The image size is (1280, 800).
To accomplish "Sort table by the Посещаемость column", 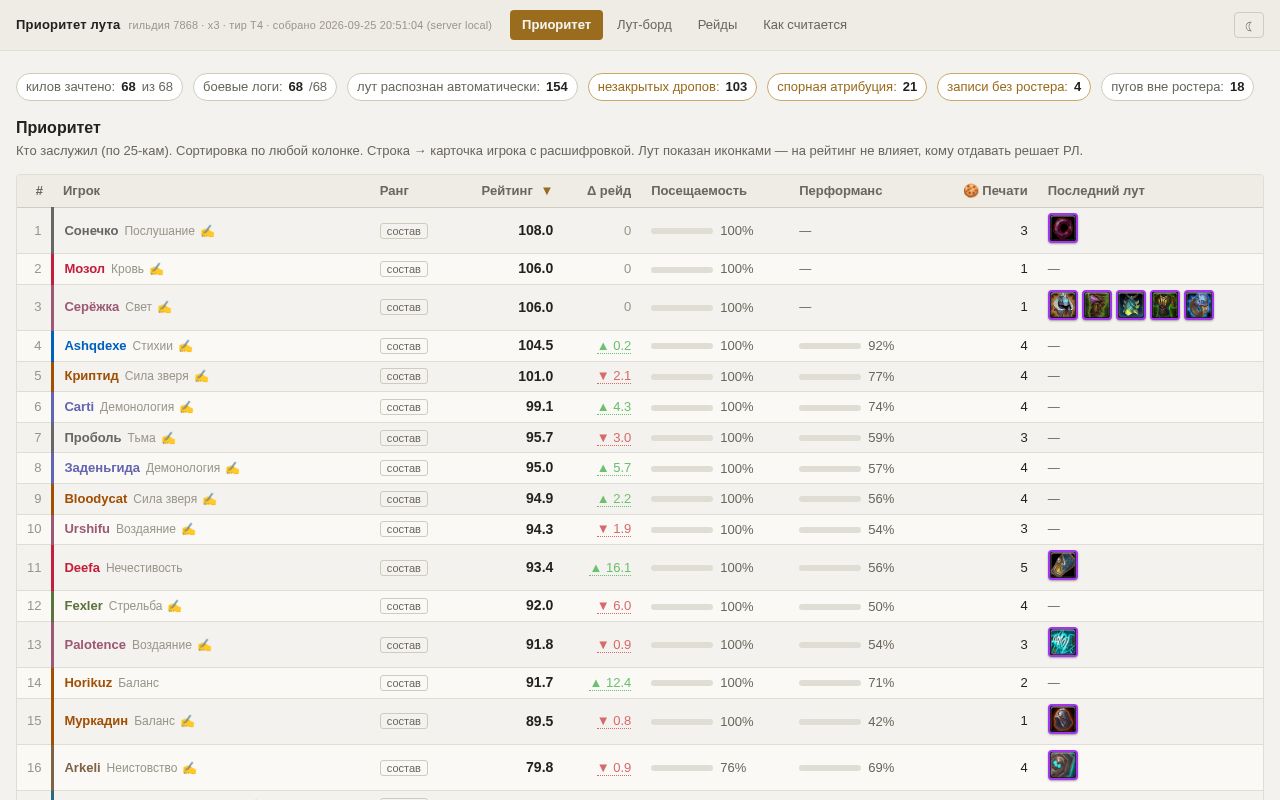I will [699, 191].
